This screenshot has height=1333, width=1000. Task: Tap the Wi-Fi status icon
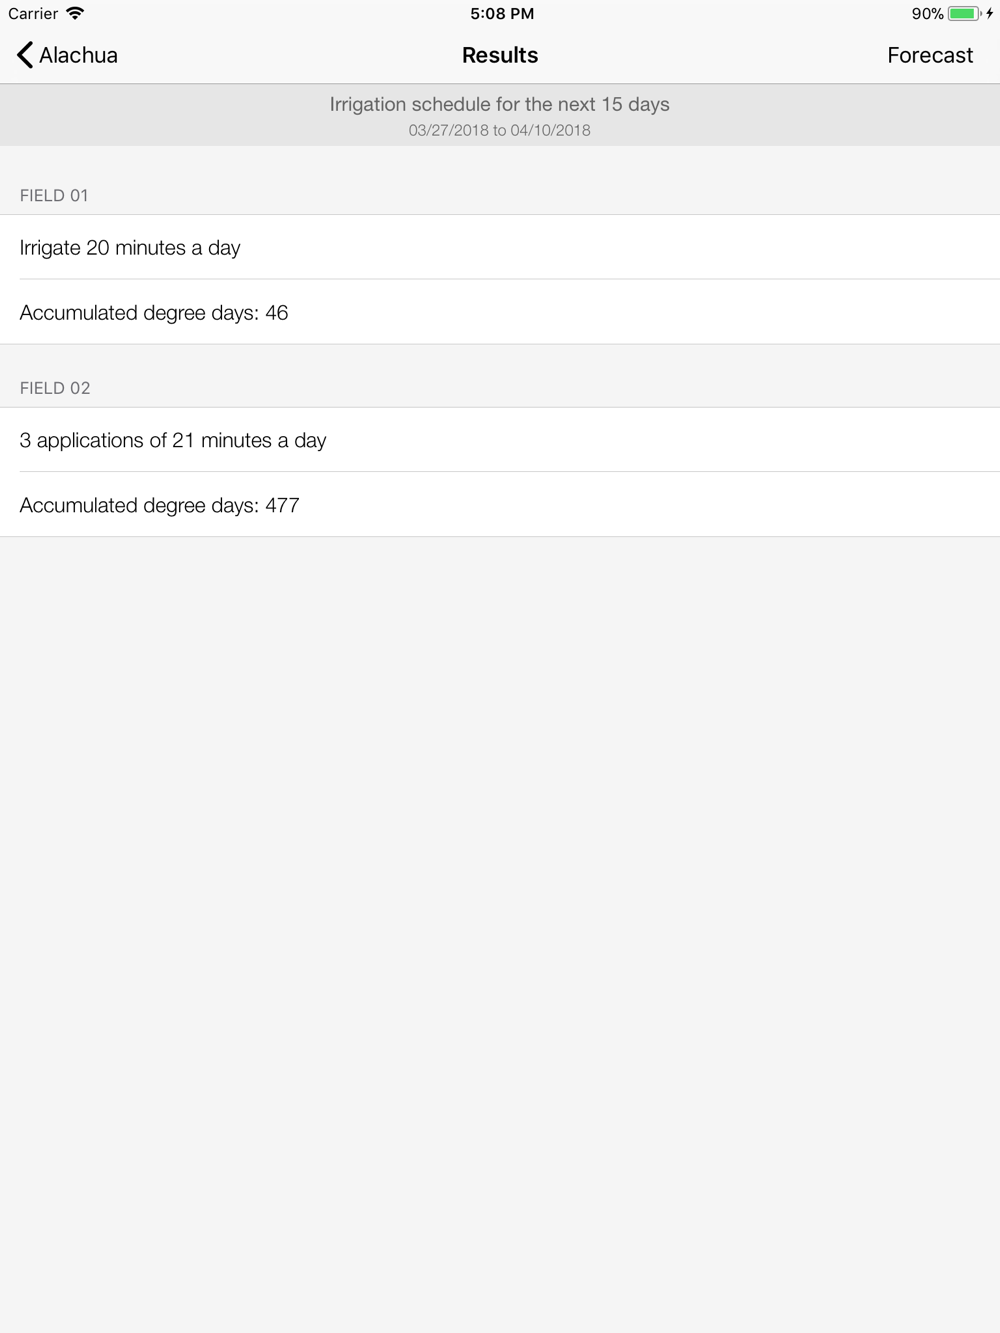75,13
